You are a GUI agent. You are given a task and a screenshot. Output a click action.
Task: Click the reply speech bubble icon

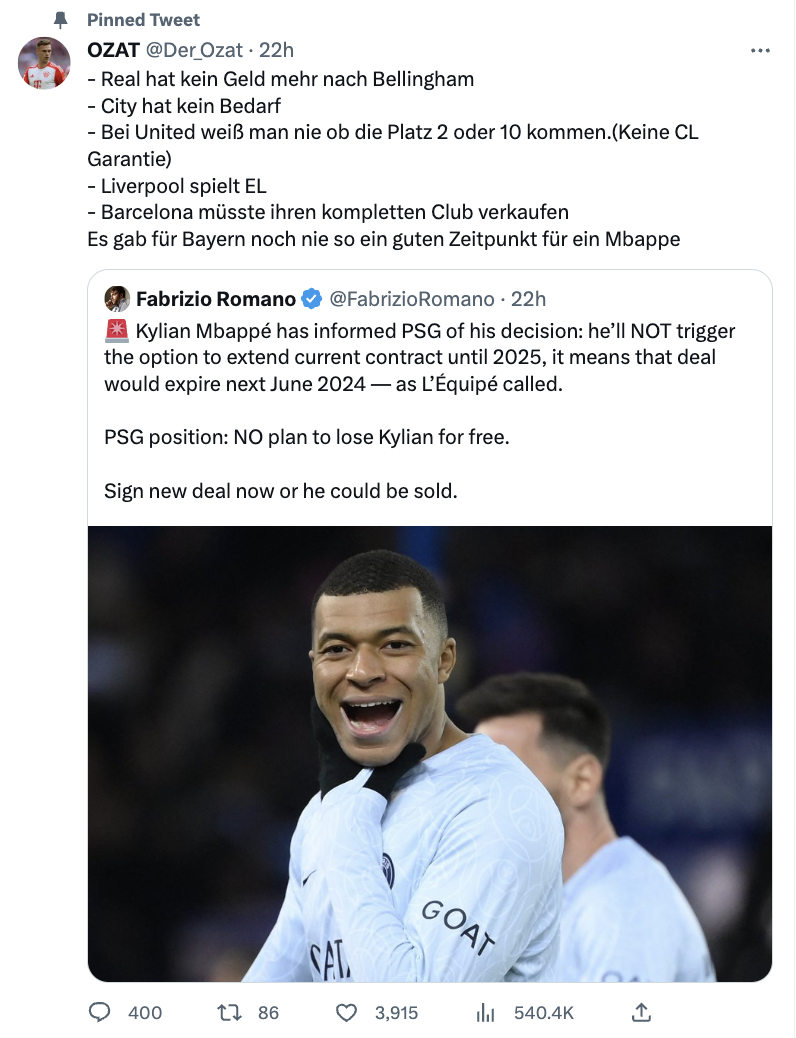tap(100, 1013)
